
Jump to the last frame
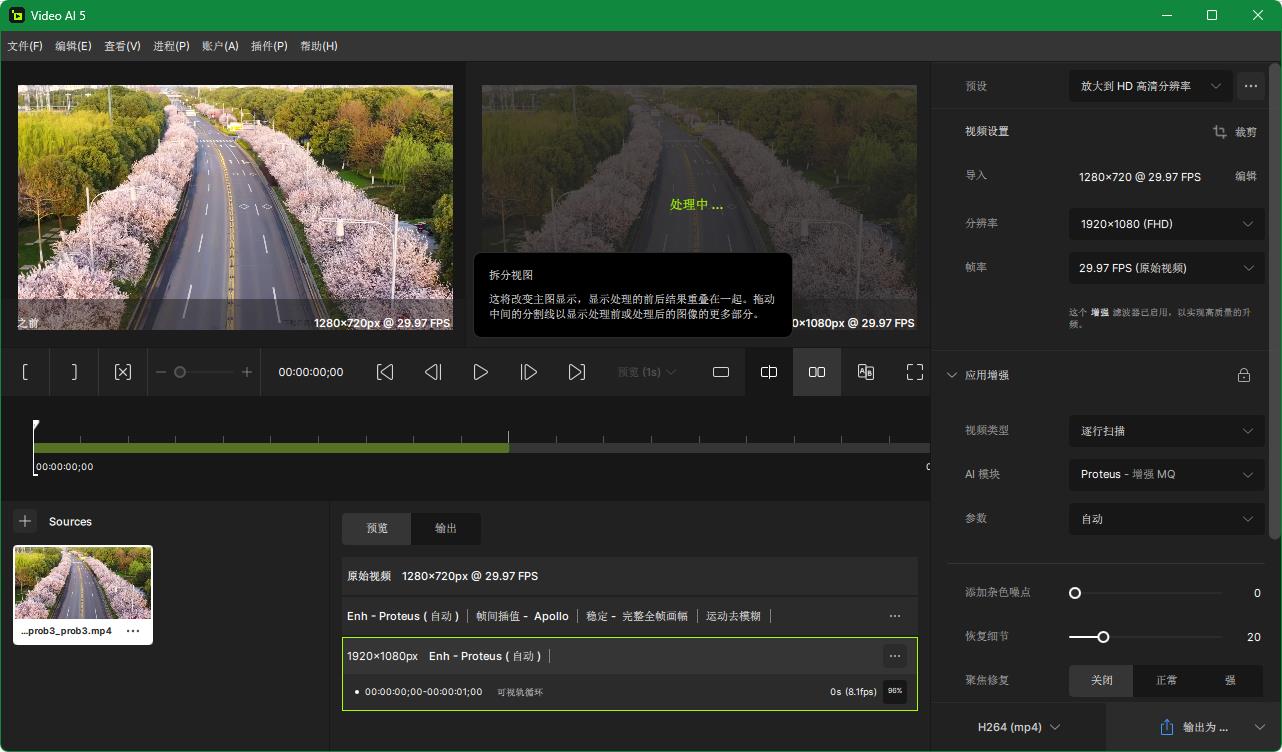(x=577, y=372)
